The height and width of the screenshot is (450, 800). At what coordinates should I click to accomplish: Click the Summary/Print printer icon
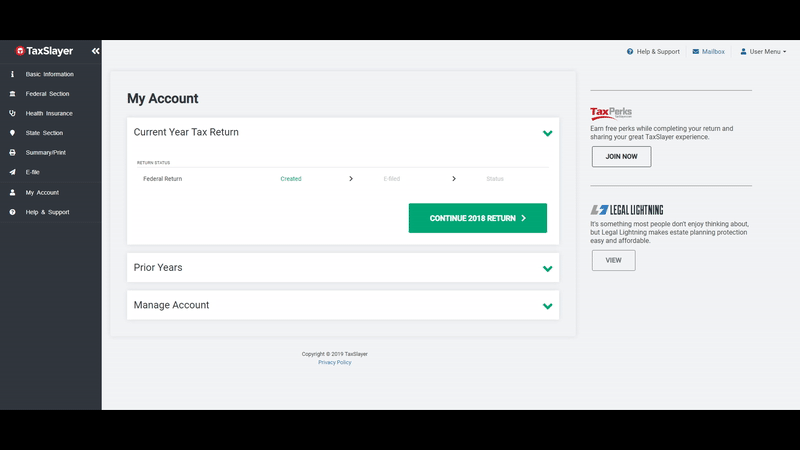(12, 153)
